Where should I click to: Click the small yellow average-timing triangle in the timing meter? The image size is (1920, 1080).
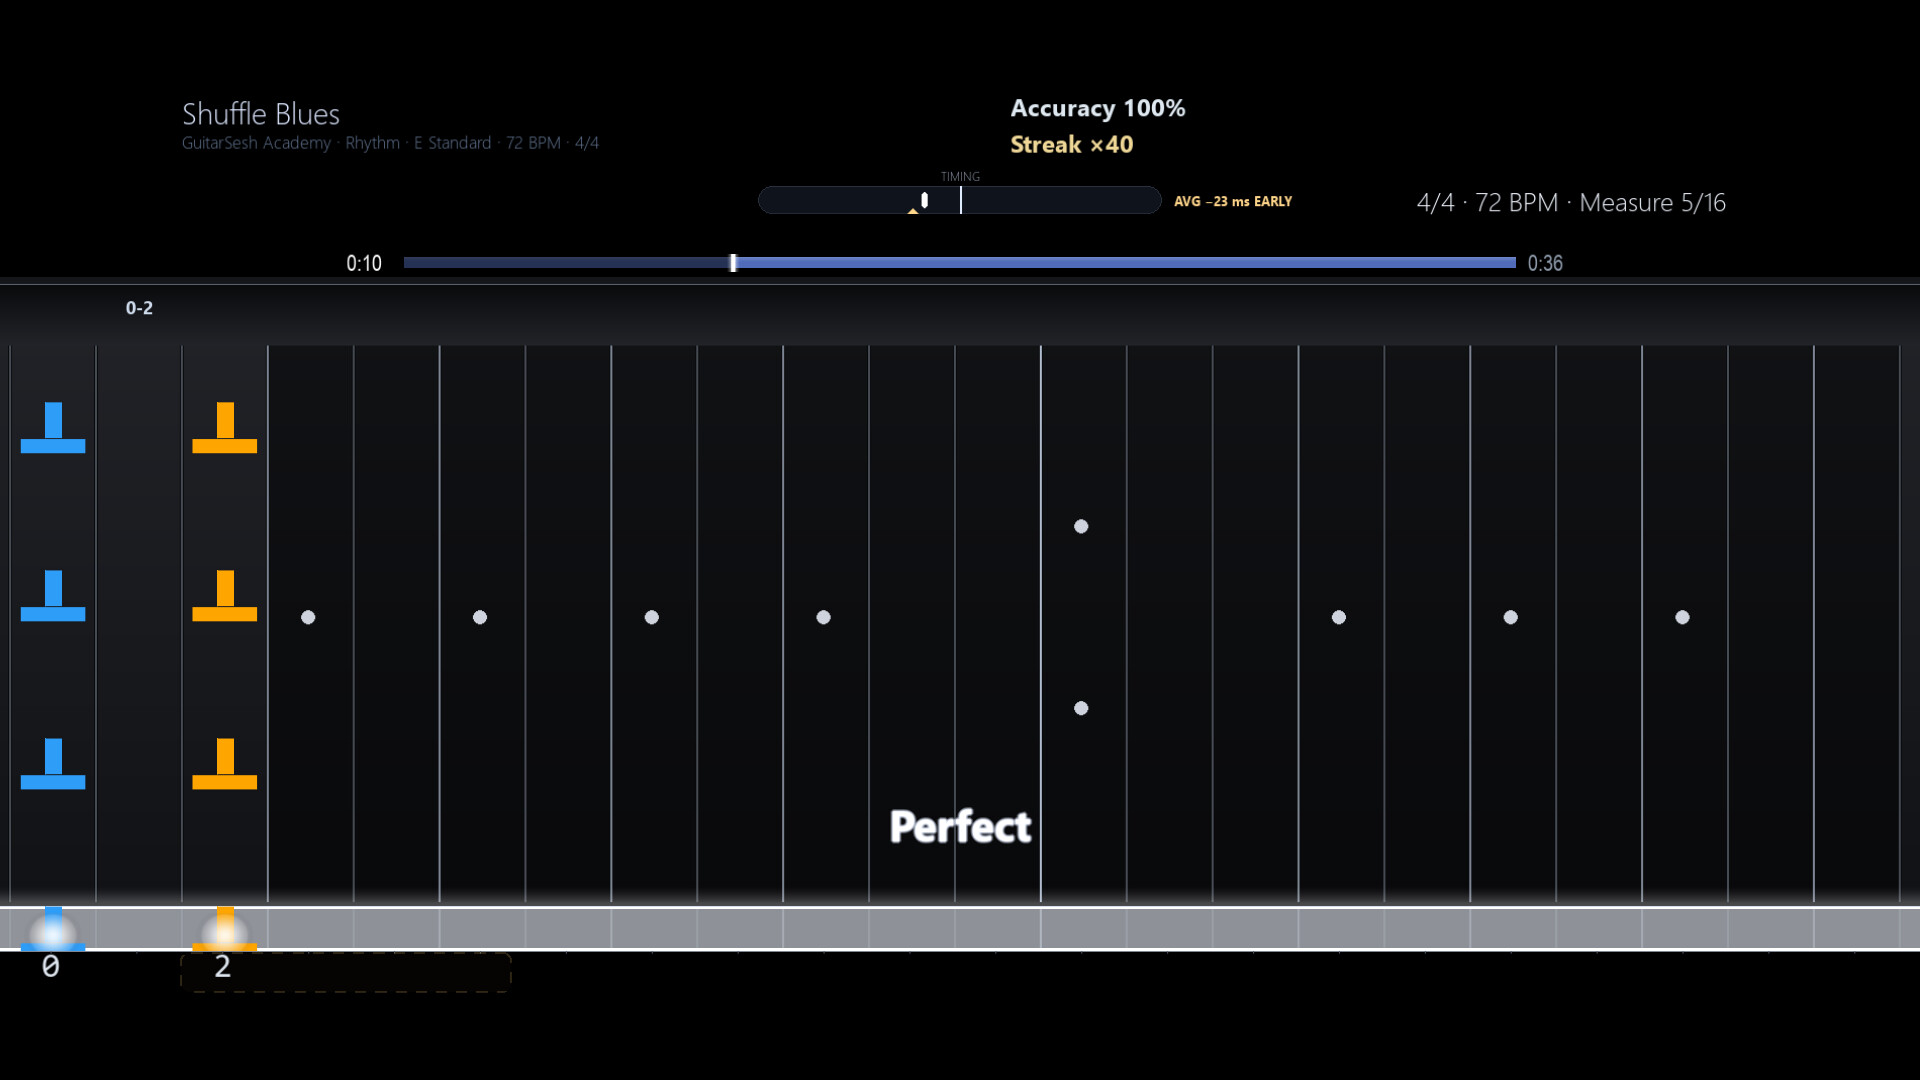913,211
